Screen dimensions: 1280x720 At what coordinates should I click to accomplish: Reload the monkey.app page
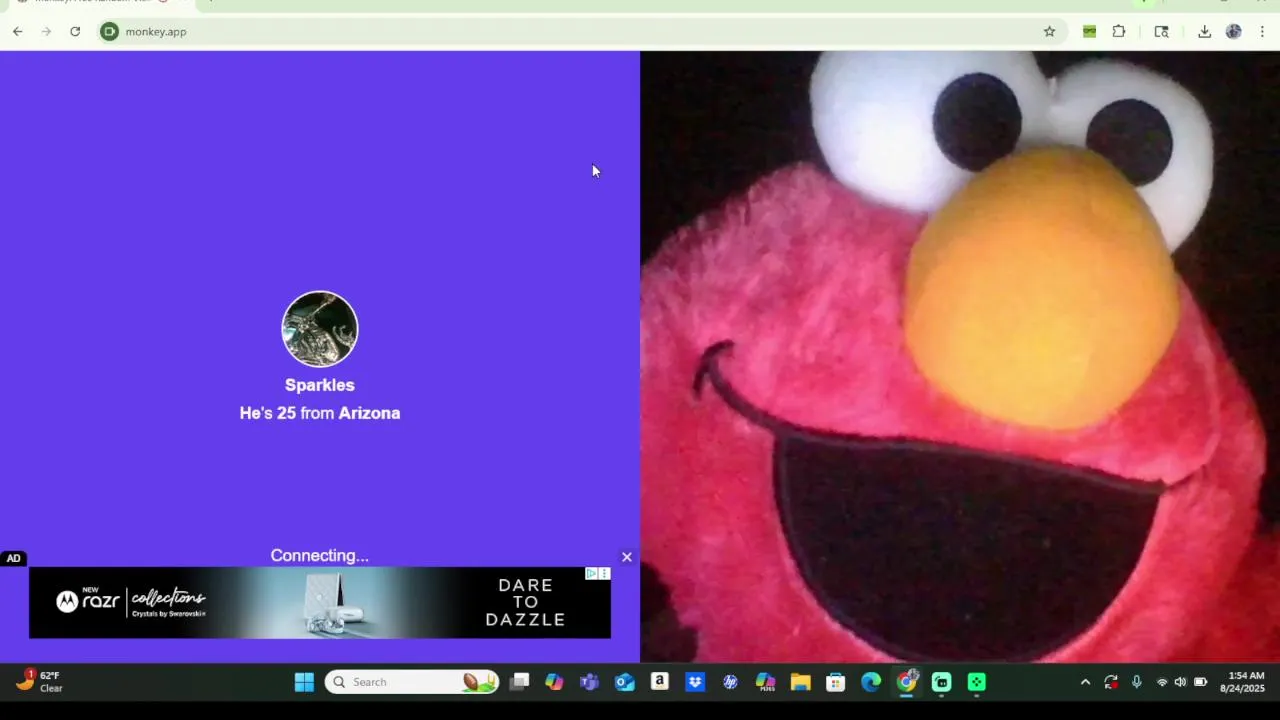pyautogui.click(x=75, y=31)
